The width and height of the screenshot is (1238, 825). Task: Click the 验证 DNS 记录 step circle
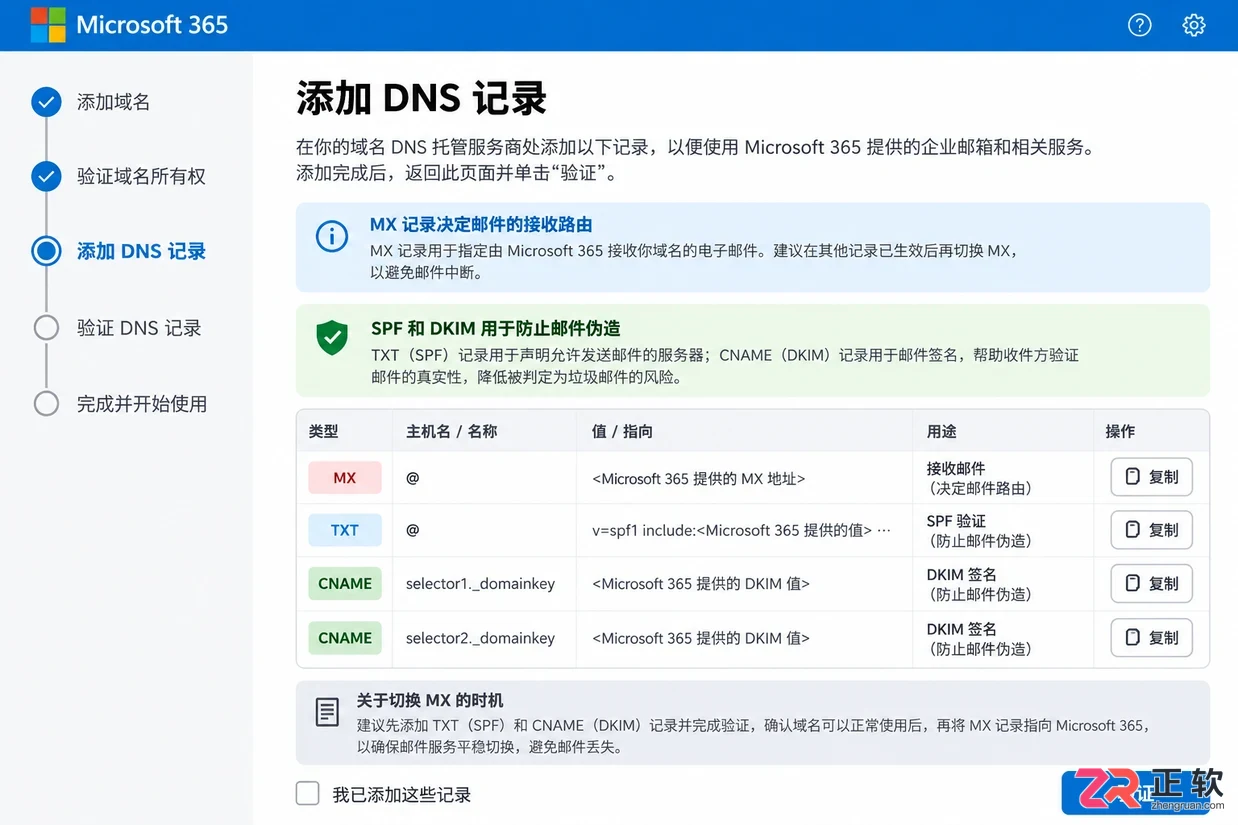[46, 328]
